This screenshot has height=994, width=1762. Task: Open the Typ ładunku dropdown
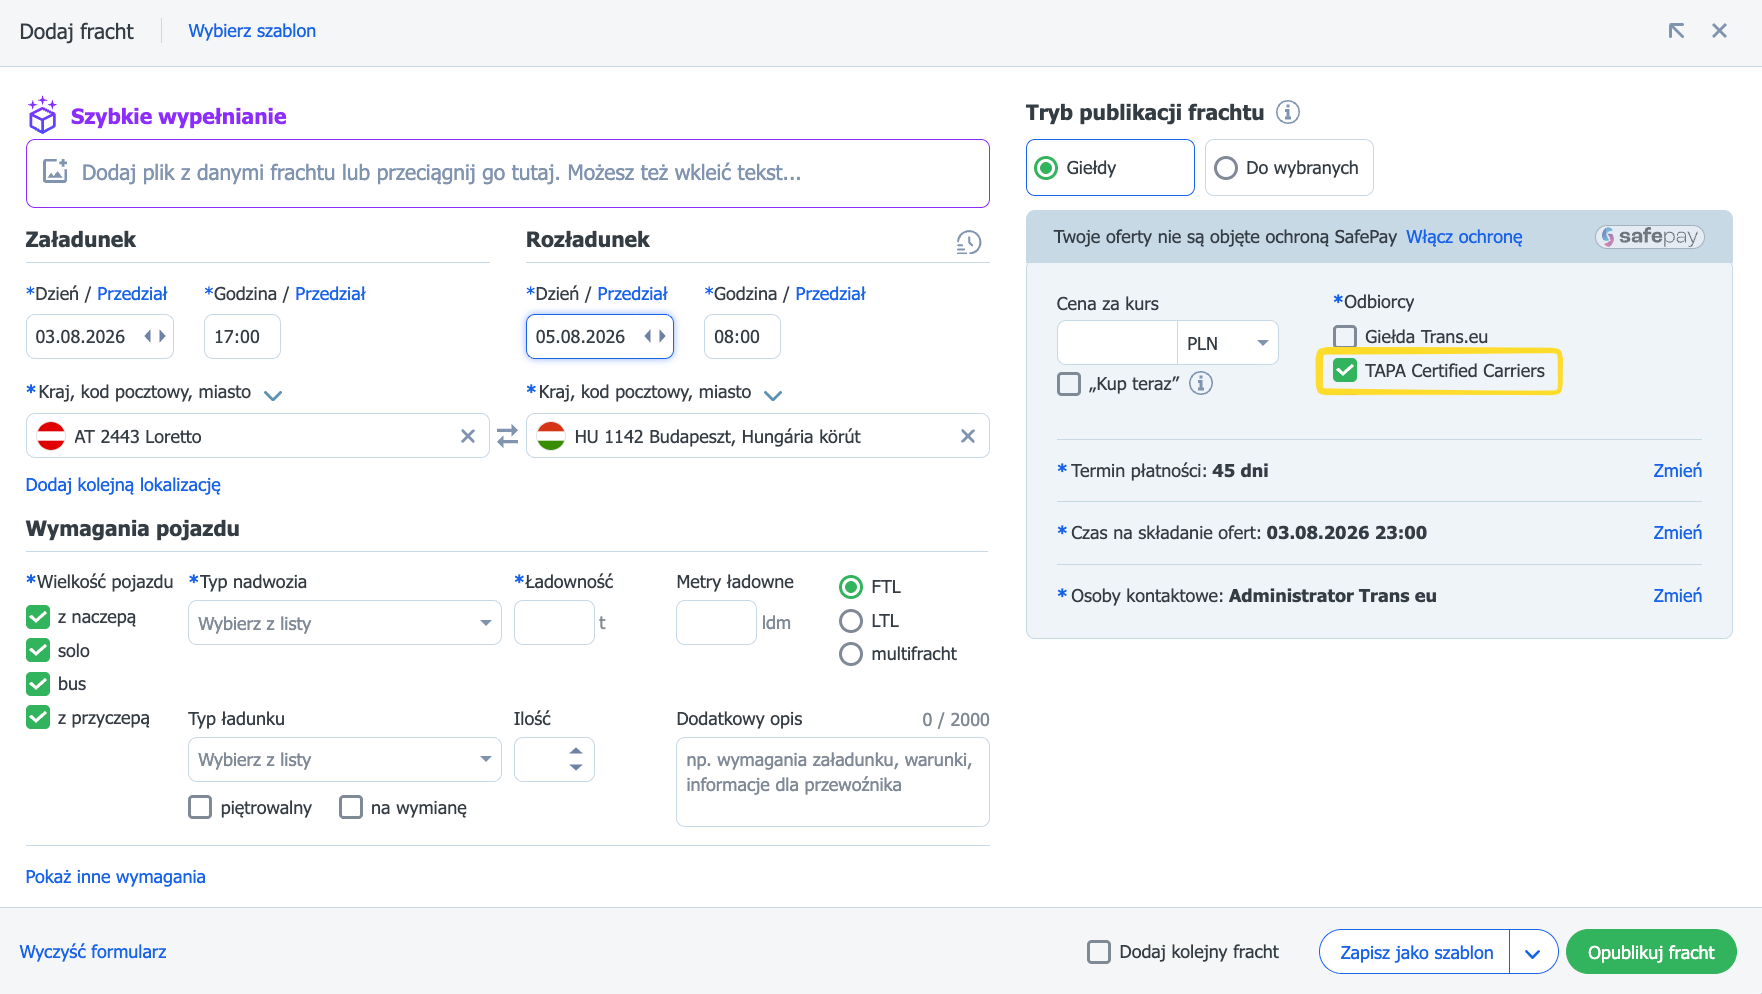(345, 760)
